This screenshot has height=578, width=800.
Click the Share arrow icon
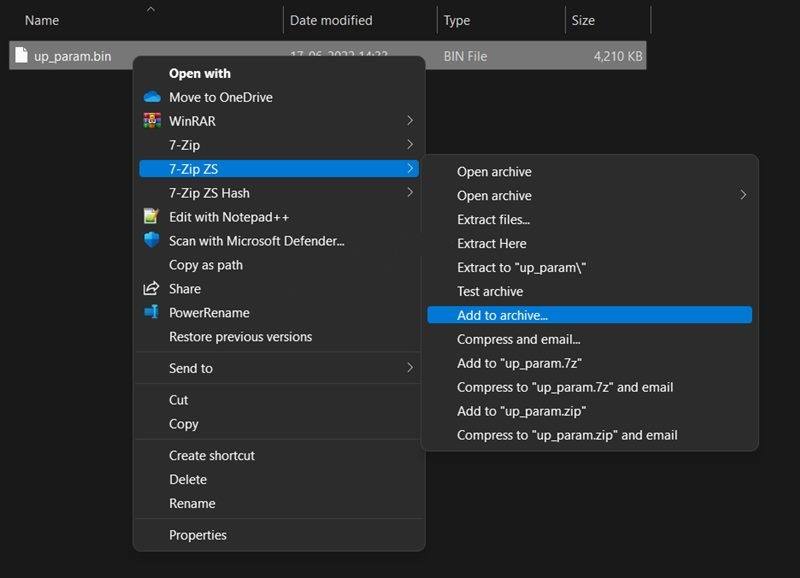[151, 288]
